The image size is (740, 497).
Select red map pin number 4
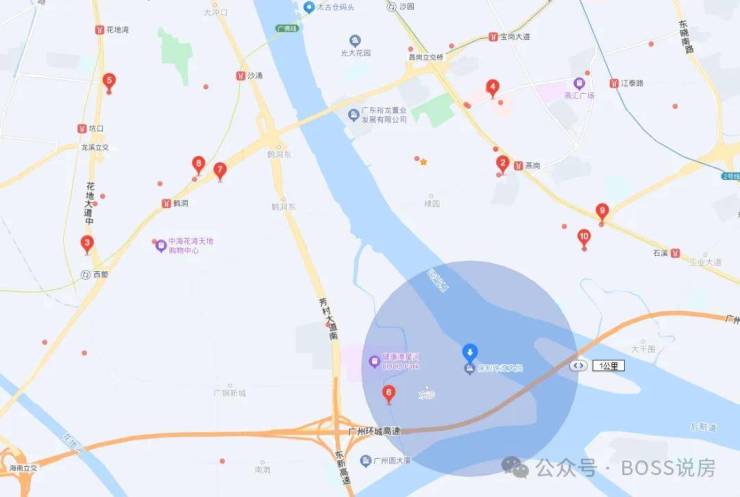click(492, 88)
